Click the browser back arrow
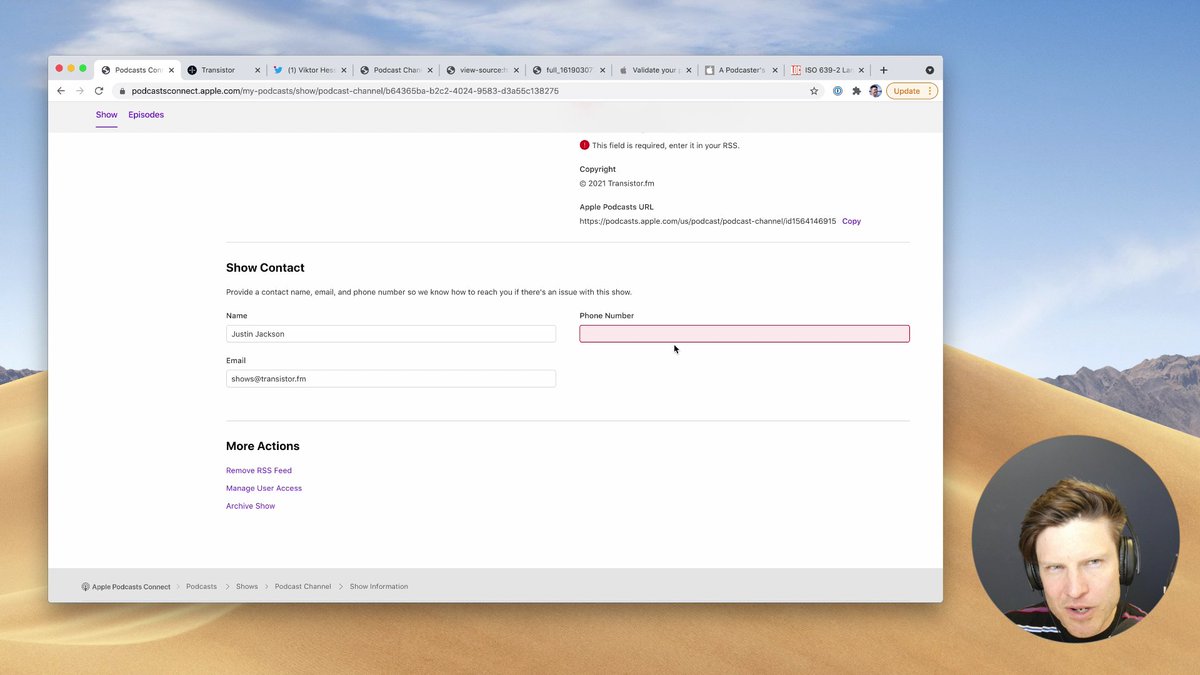The height and width of the screenshot is (675, 1200). pyautogui.click(x=61, y=91)
